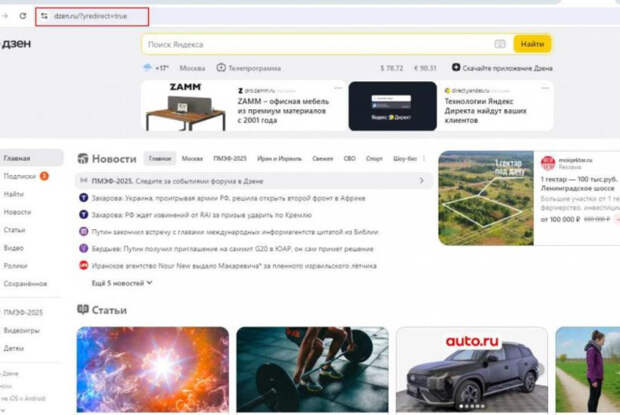620x415 pixels.
Task: Open Ролики in the left sidebar
Action: click(15, 266)
